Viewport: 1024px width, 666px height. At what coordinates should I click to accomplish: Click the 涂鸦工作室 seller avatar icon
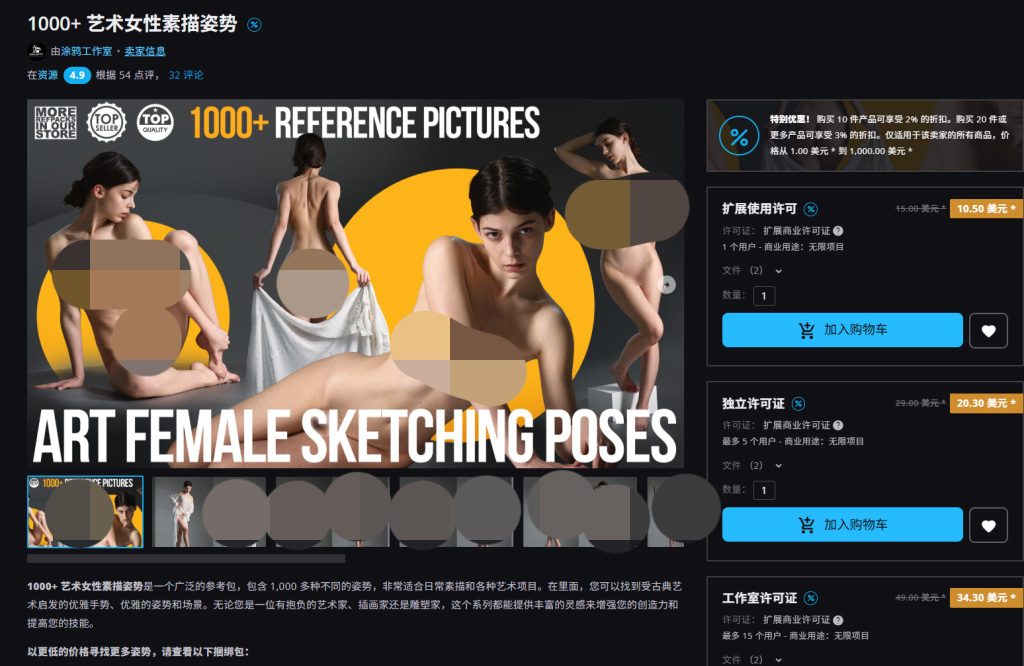click(x=35, y=51)
